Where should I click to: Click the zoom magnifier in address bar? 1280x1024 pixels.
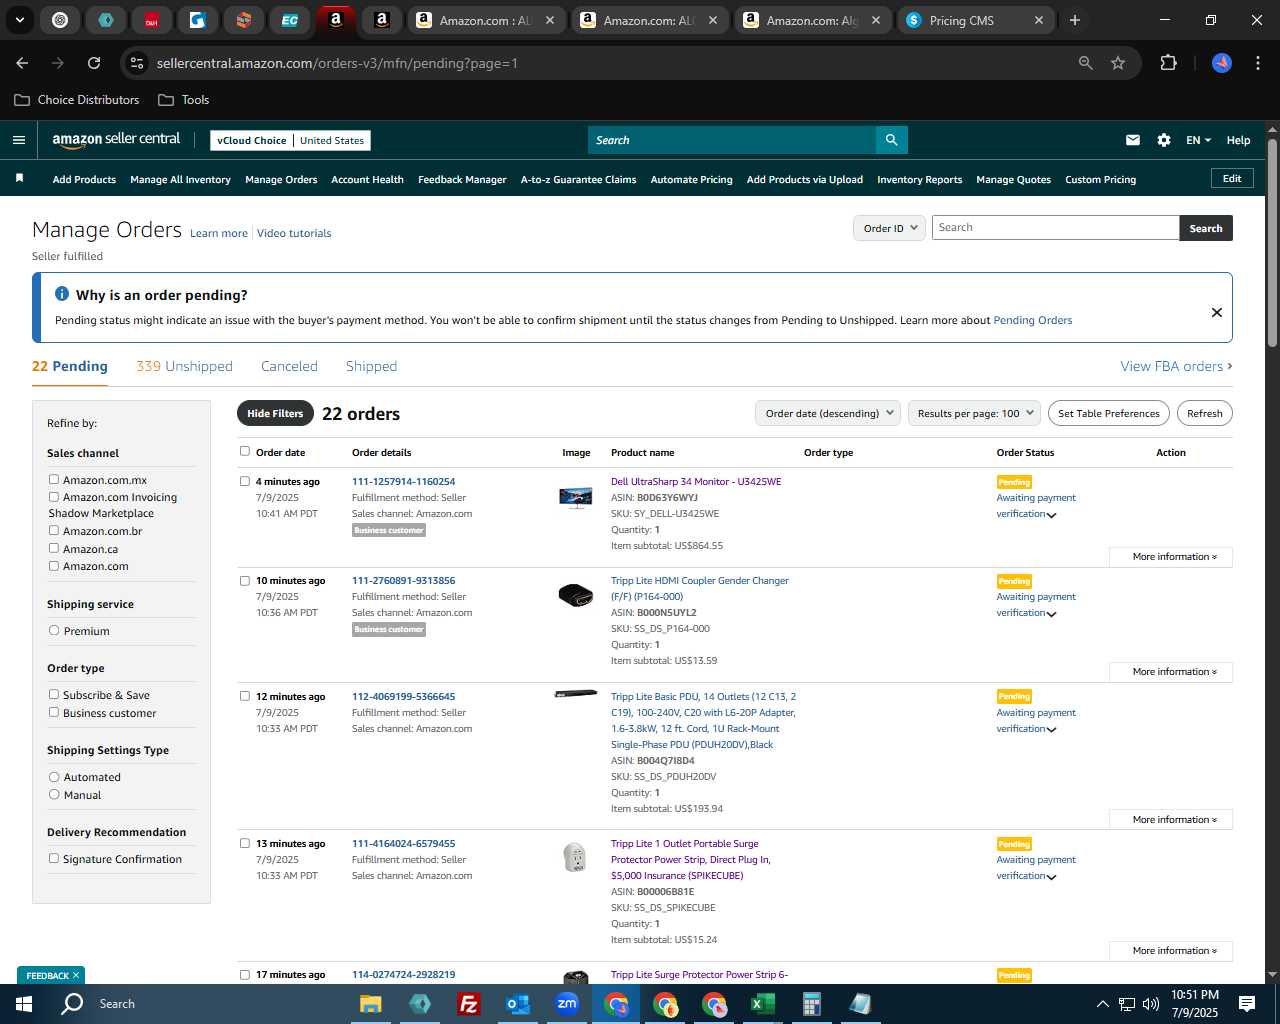(1085, 63)
